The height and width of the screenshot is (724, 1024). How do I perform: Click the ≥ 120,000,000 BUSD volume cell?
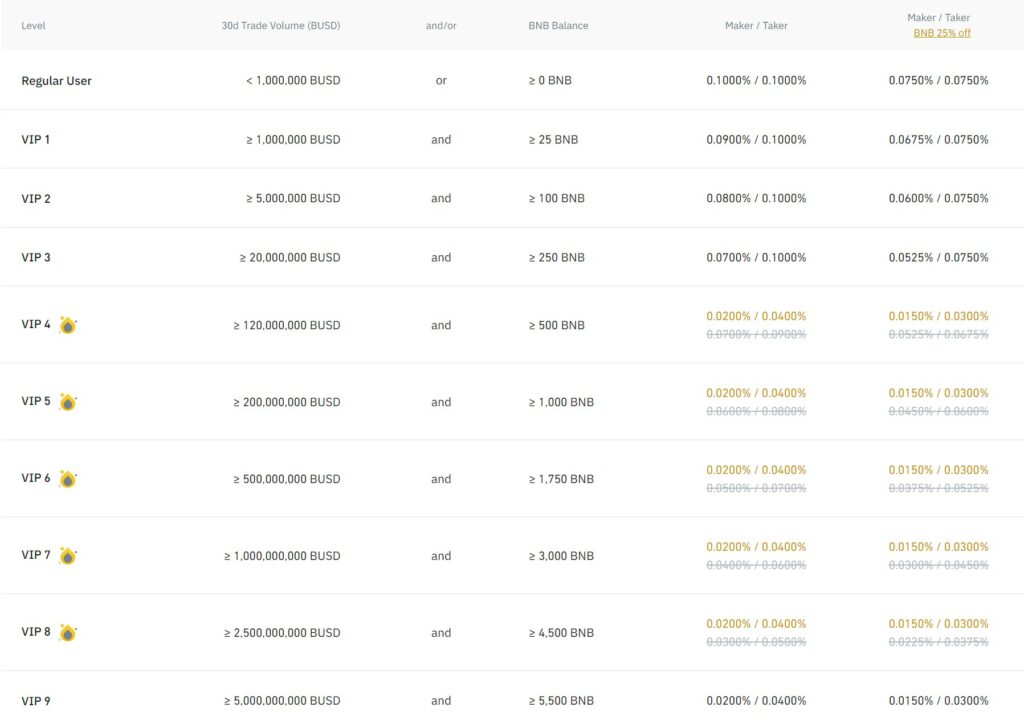[287, 325]
